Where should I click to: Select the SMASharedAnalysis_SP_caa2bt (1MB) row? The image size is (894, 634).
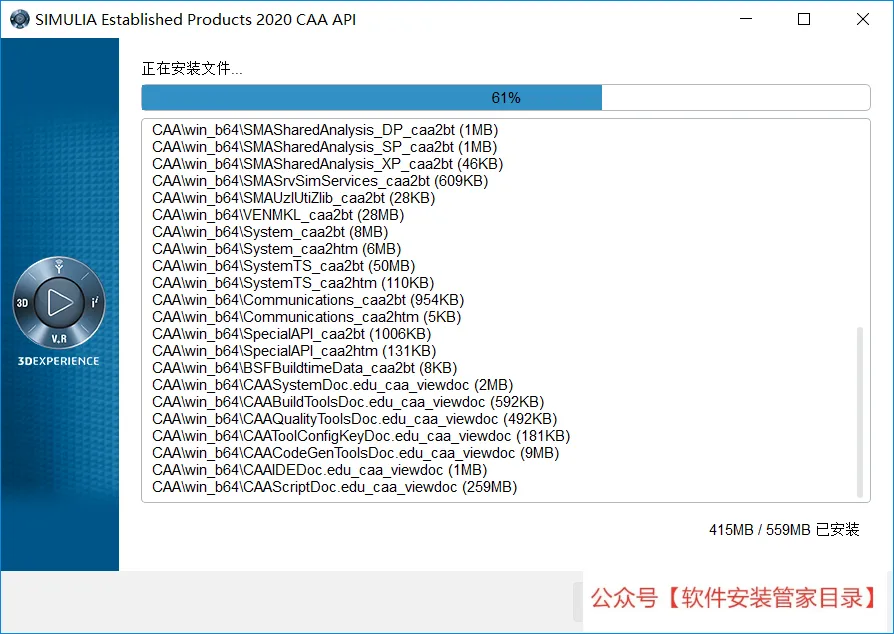click(324, 147)
